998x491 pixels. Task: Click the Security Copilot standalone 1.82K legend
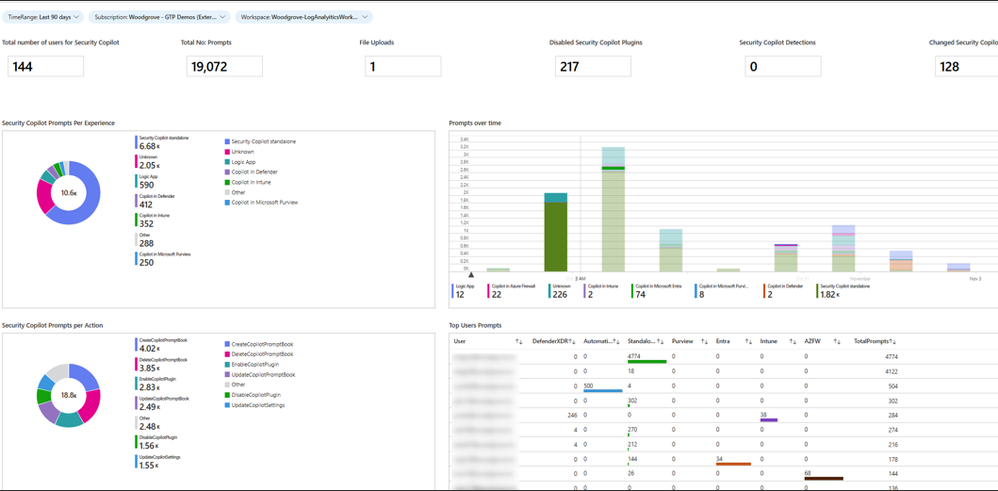(x=843, y=291)
